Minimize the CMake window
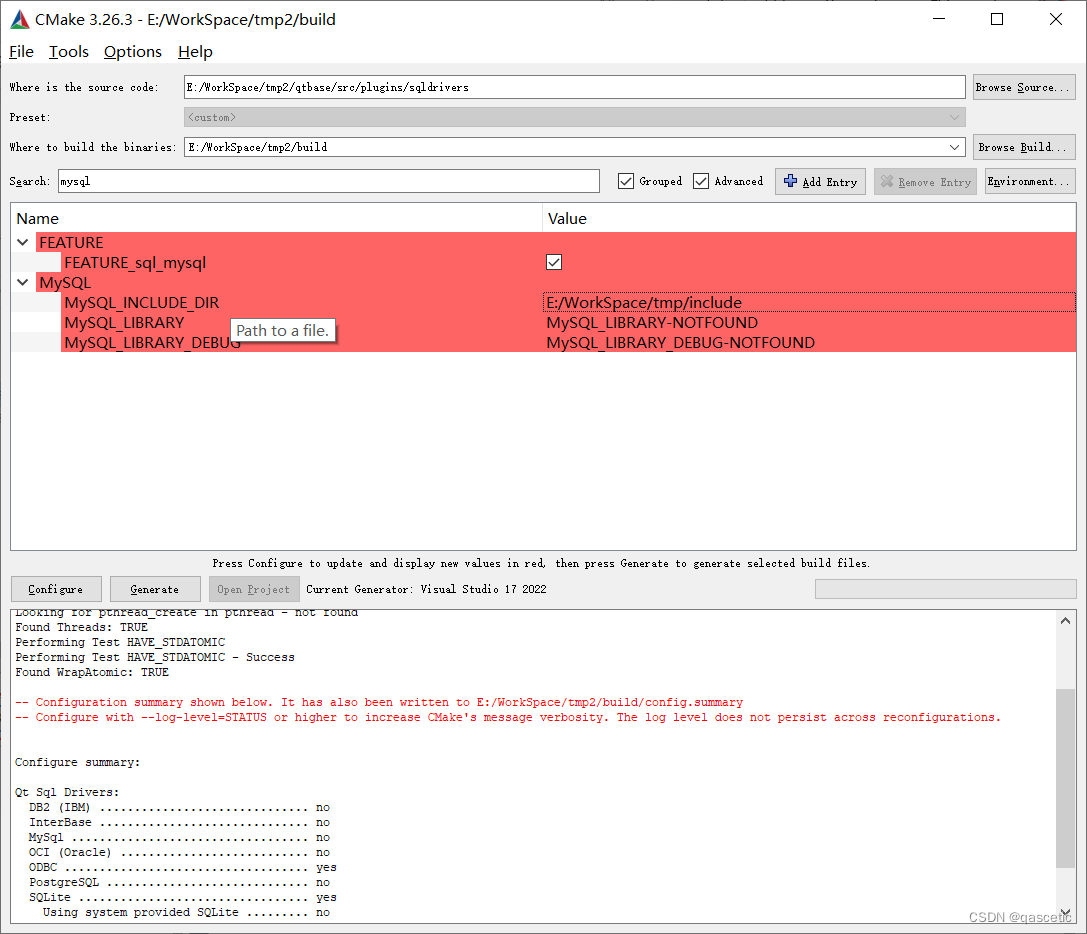The width and height of the screenshot is (1087, 934). [x=939, y=19]
